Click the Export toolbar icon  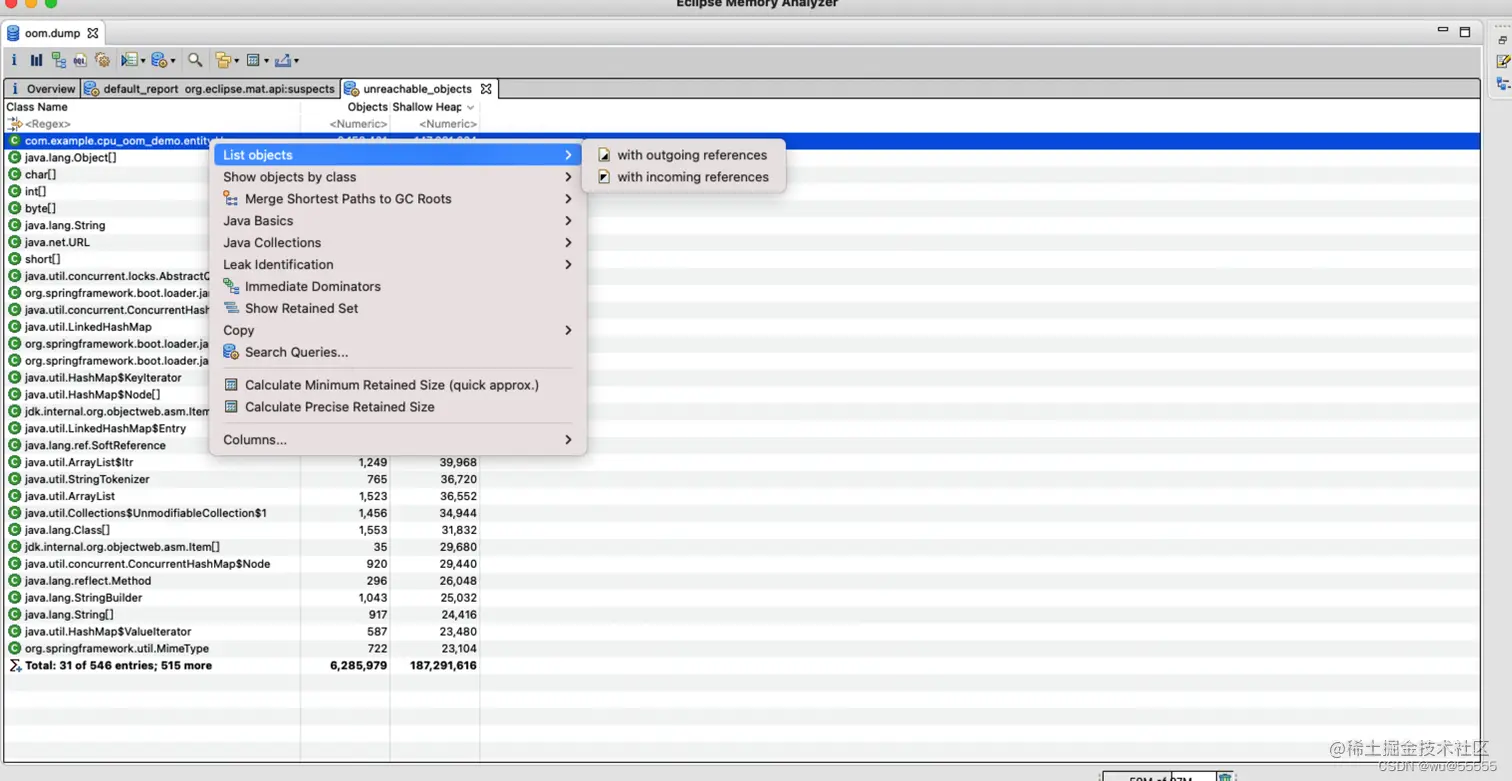click(283, 60)
